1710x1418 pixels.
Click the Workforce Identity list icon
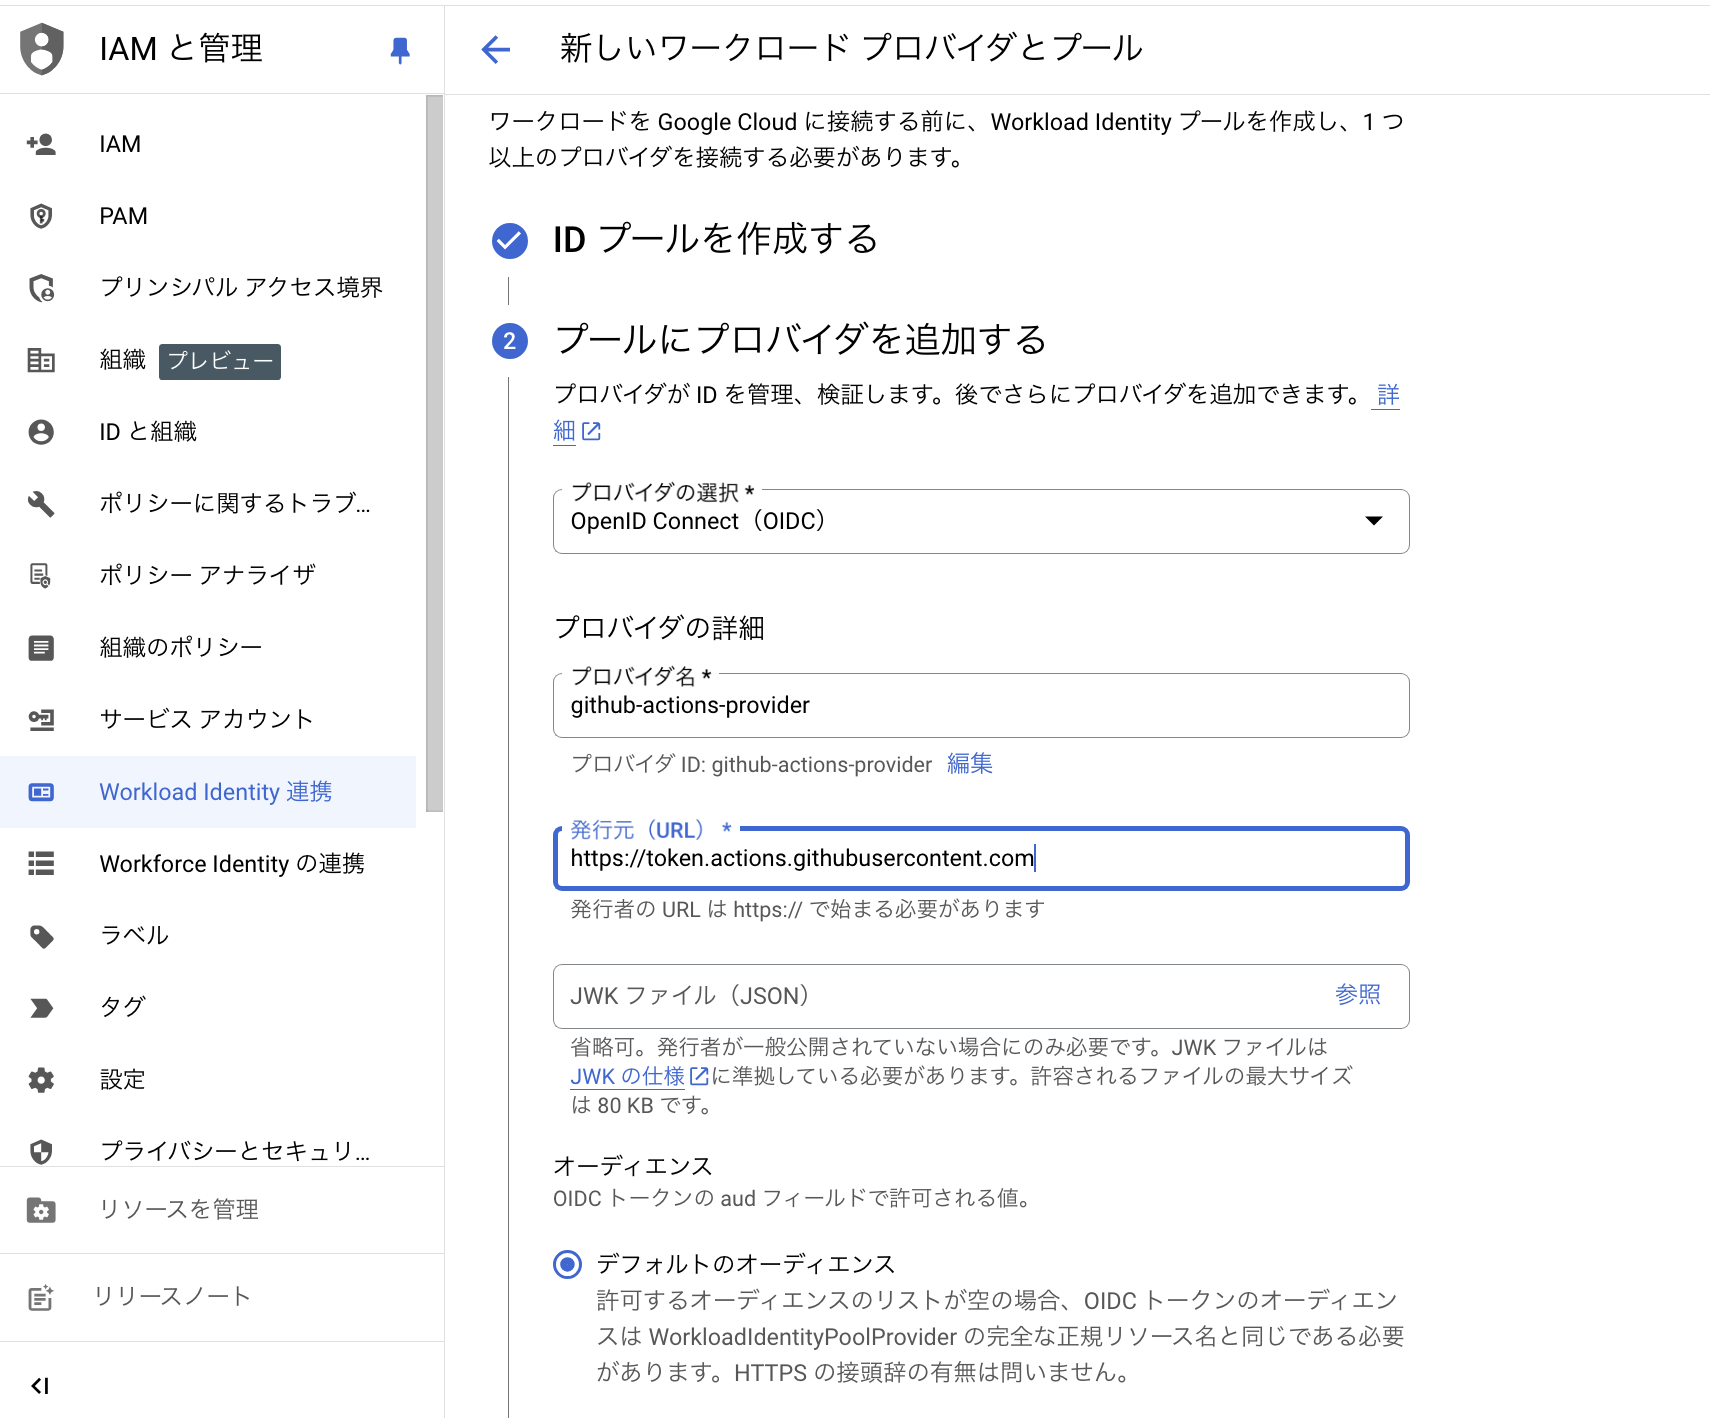41,863
